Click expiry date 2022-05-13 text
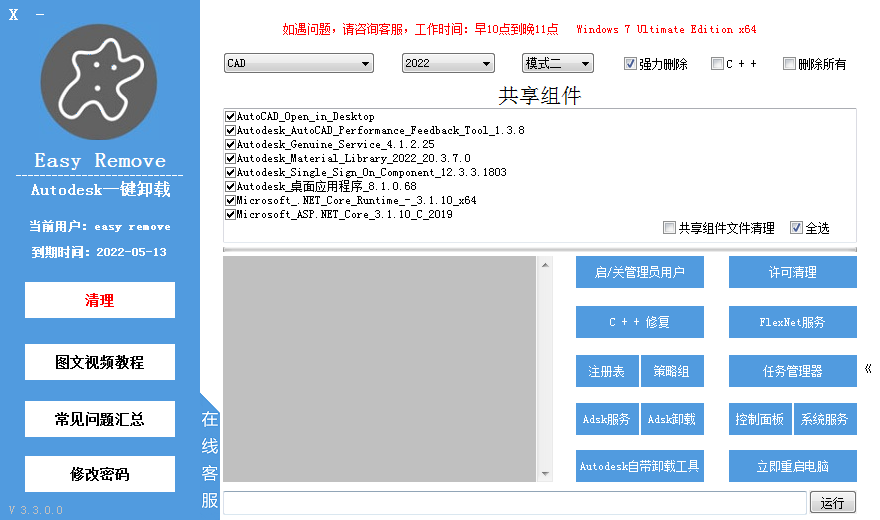This screenshot has height=520, width=880. 131,252
